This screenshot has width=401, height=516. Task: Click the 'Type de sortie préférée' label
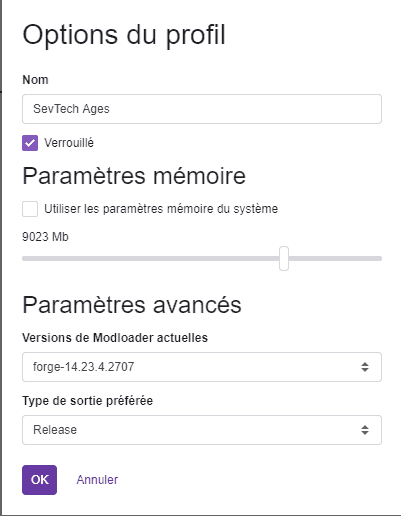[x=88, y=401]
